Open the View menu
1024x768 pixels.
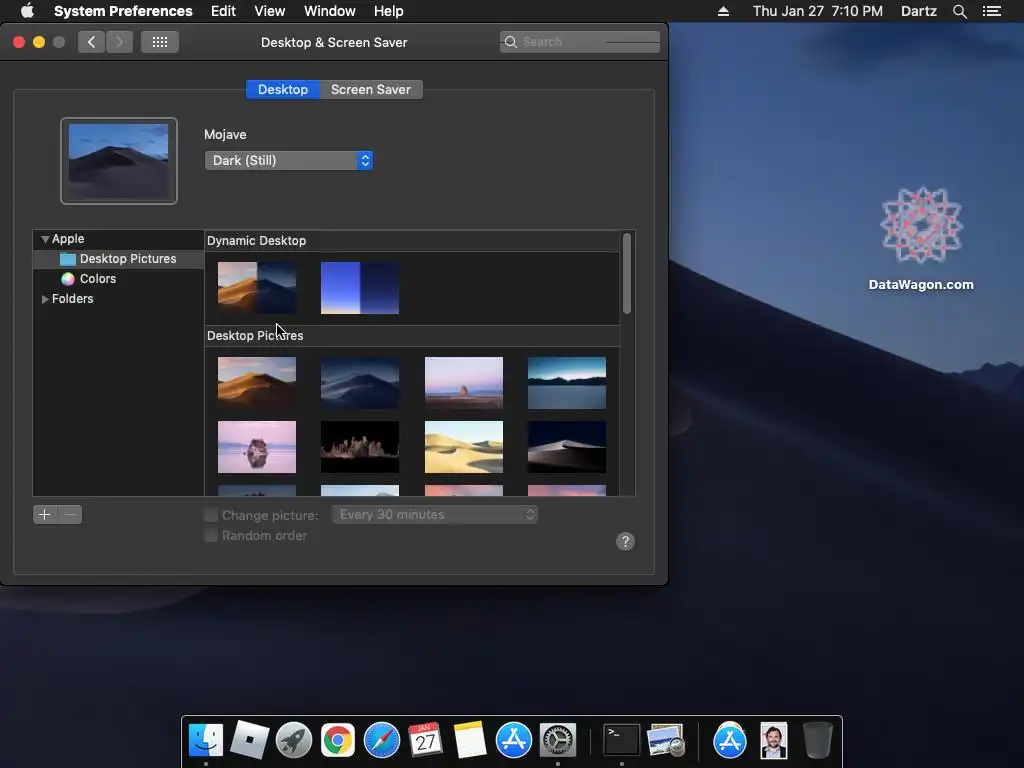(x=270, y=11)
